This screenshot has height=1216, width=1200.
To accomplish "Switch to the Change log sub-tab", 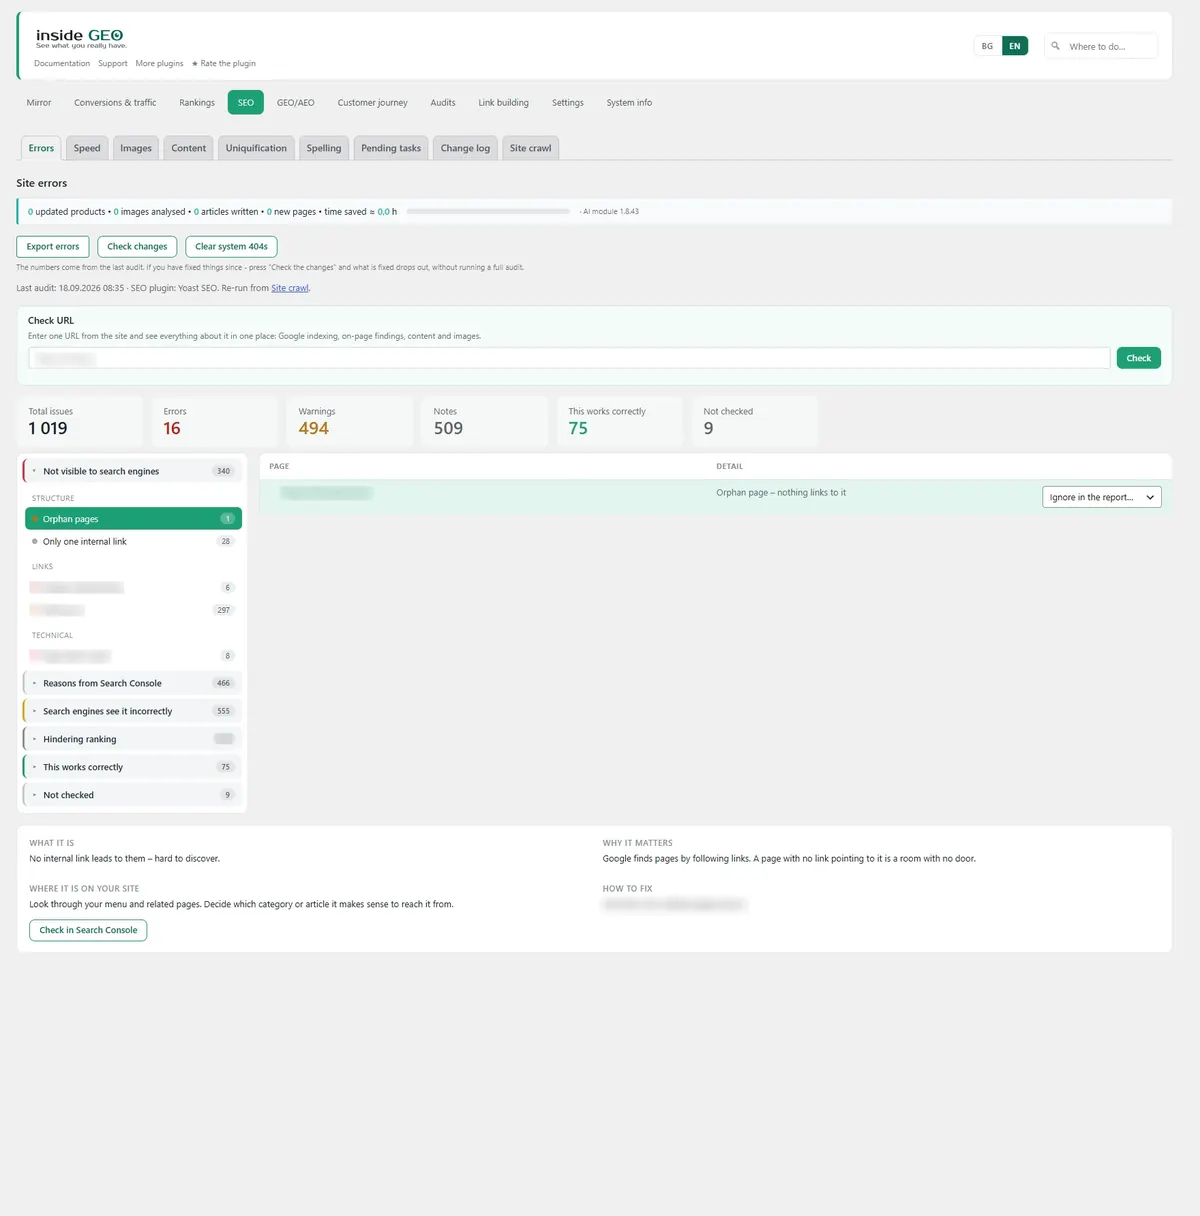I will (x=465, y=148).
